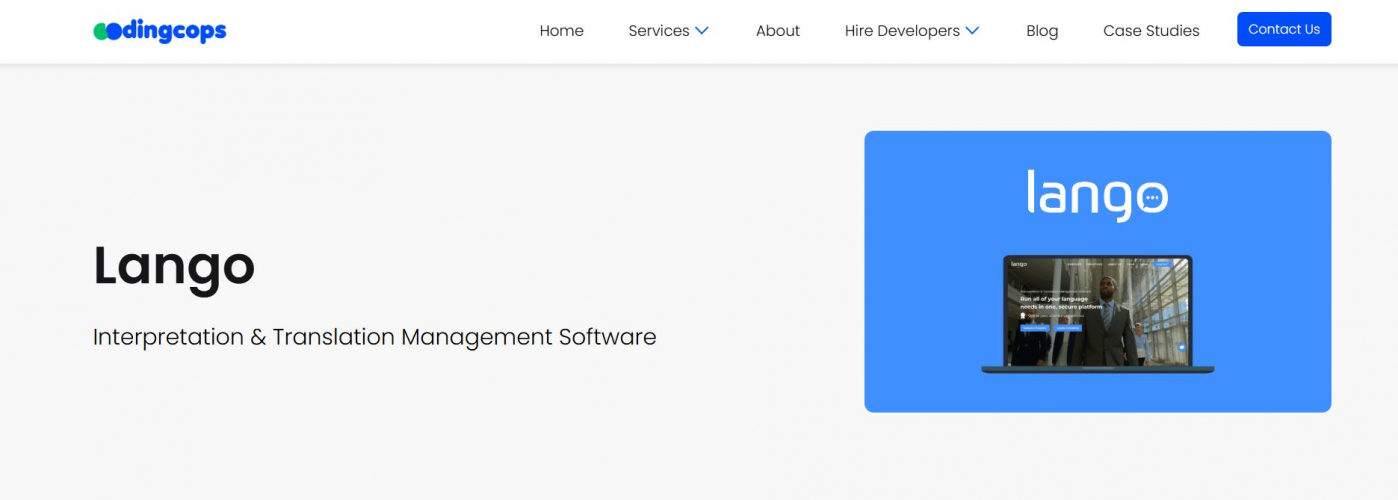Expand the Services dropdown chevron
This screenshot has height=500, width=1398.
(x=702, y=31)
